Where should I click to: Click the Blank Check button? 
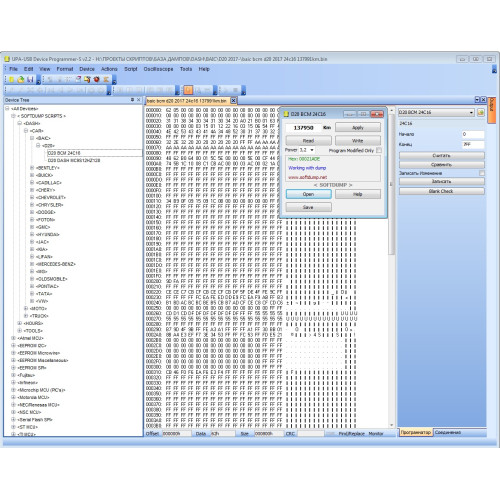[441, 191]
